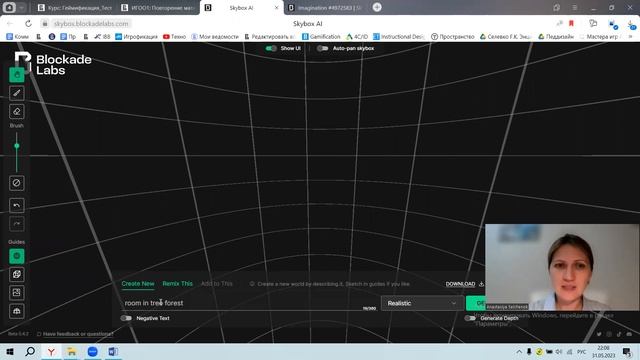Open the Пространство bookmark
Image resolution: width=640 pixels, height=360 pixels.
coord(453,37)
